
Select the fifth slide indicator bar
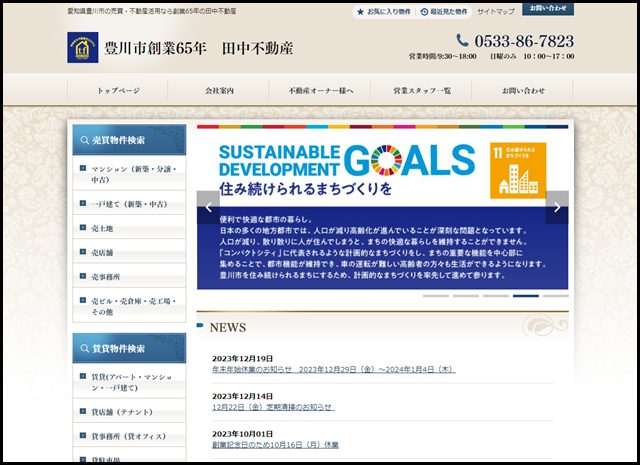click(x=556, y=296)
